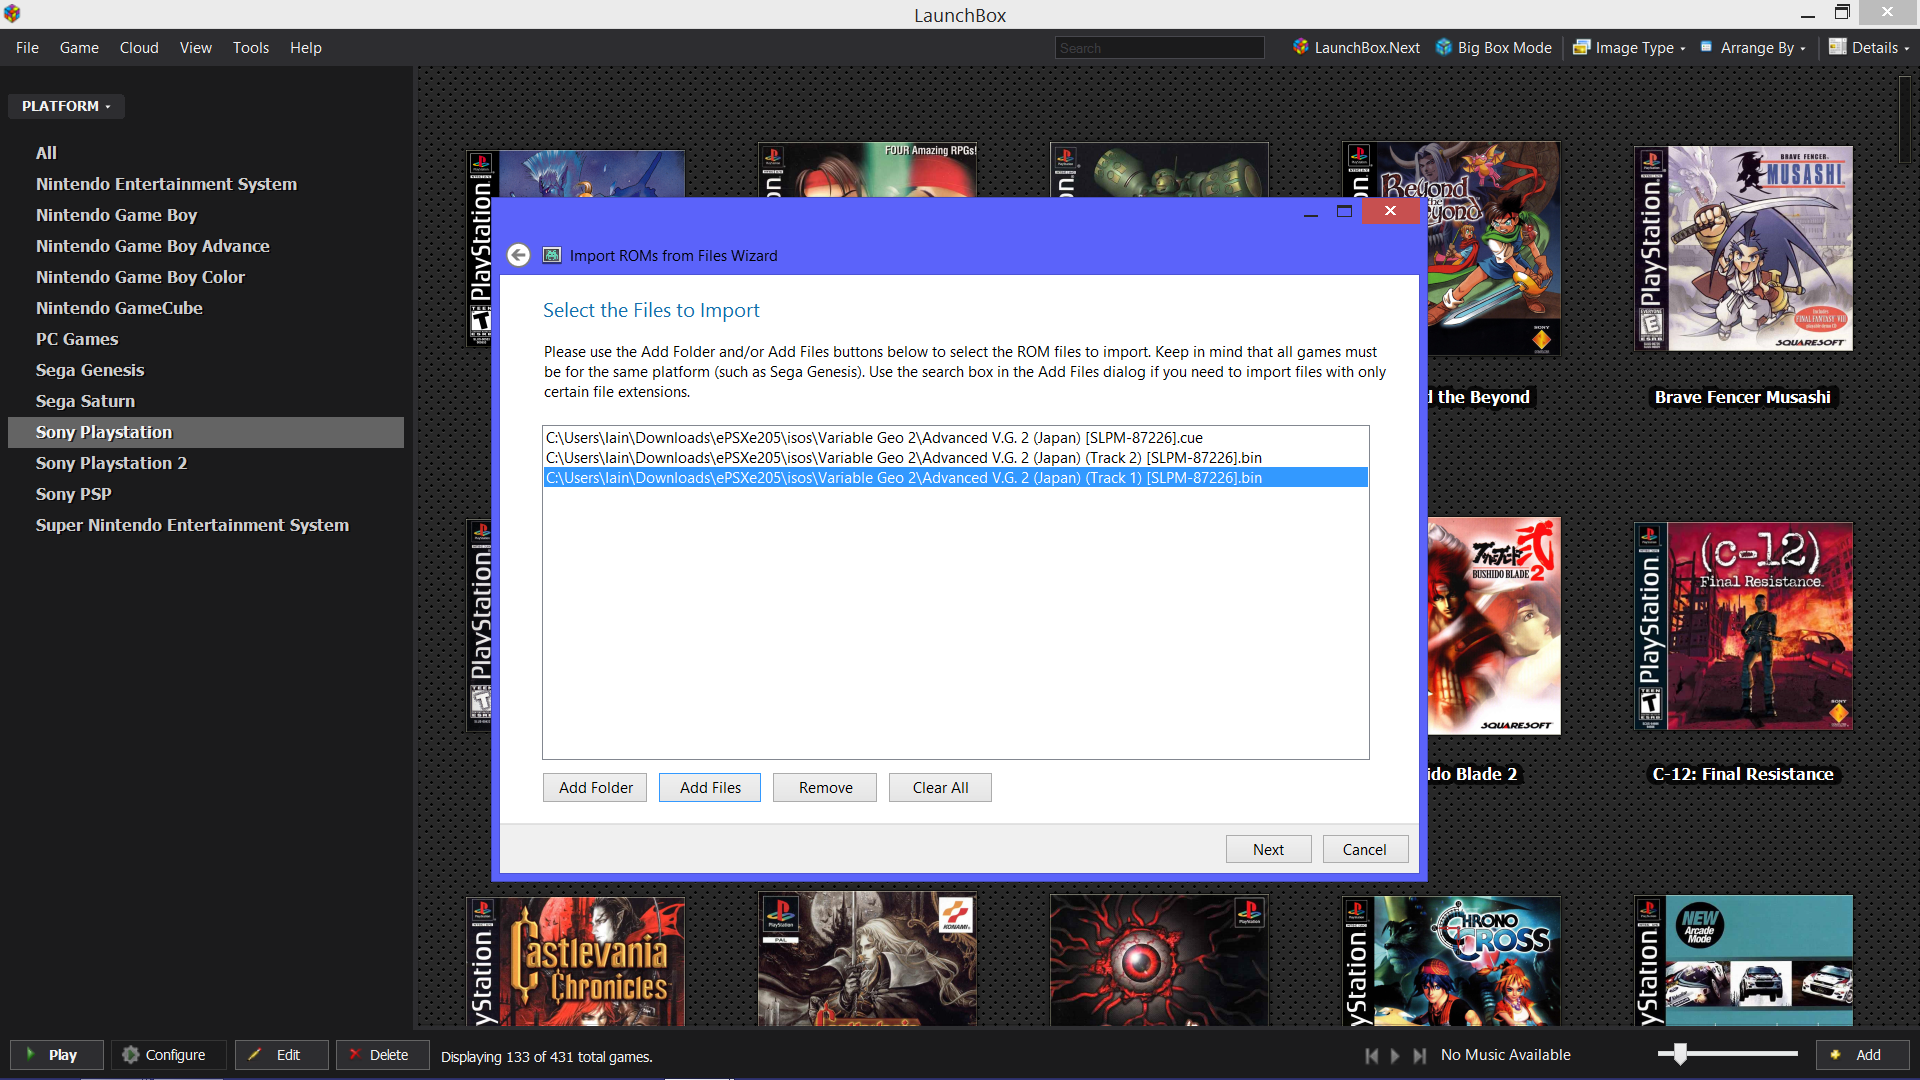1920x1080 pixels.
Task: Select Sony Playstation platform
Action: tap(206, 432)
